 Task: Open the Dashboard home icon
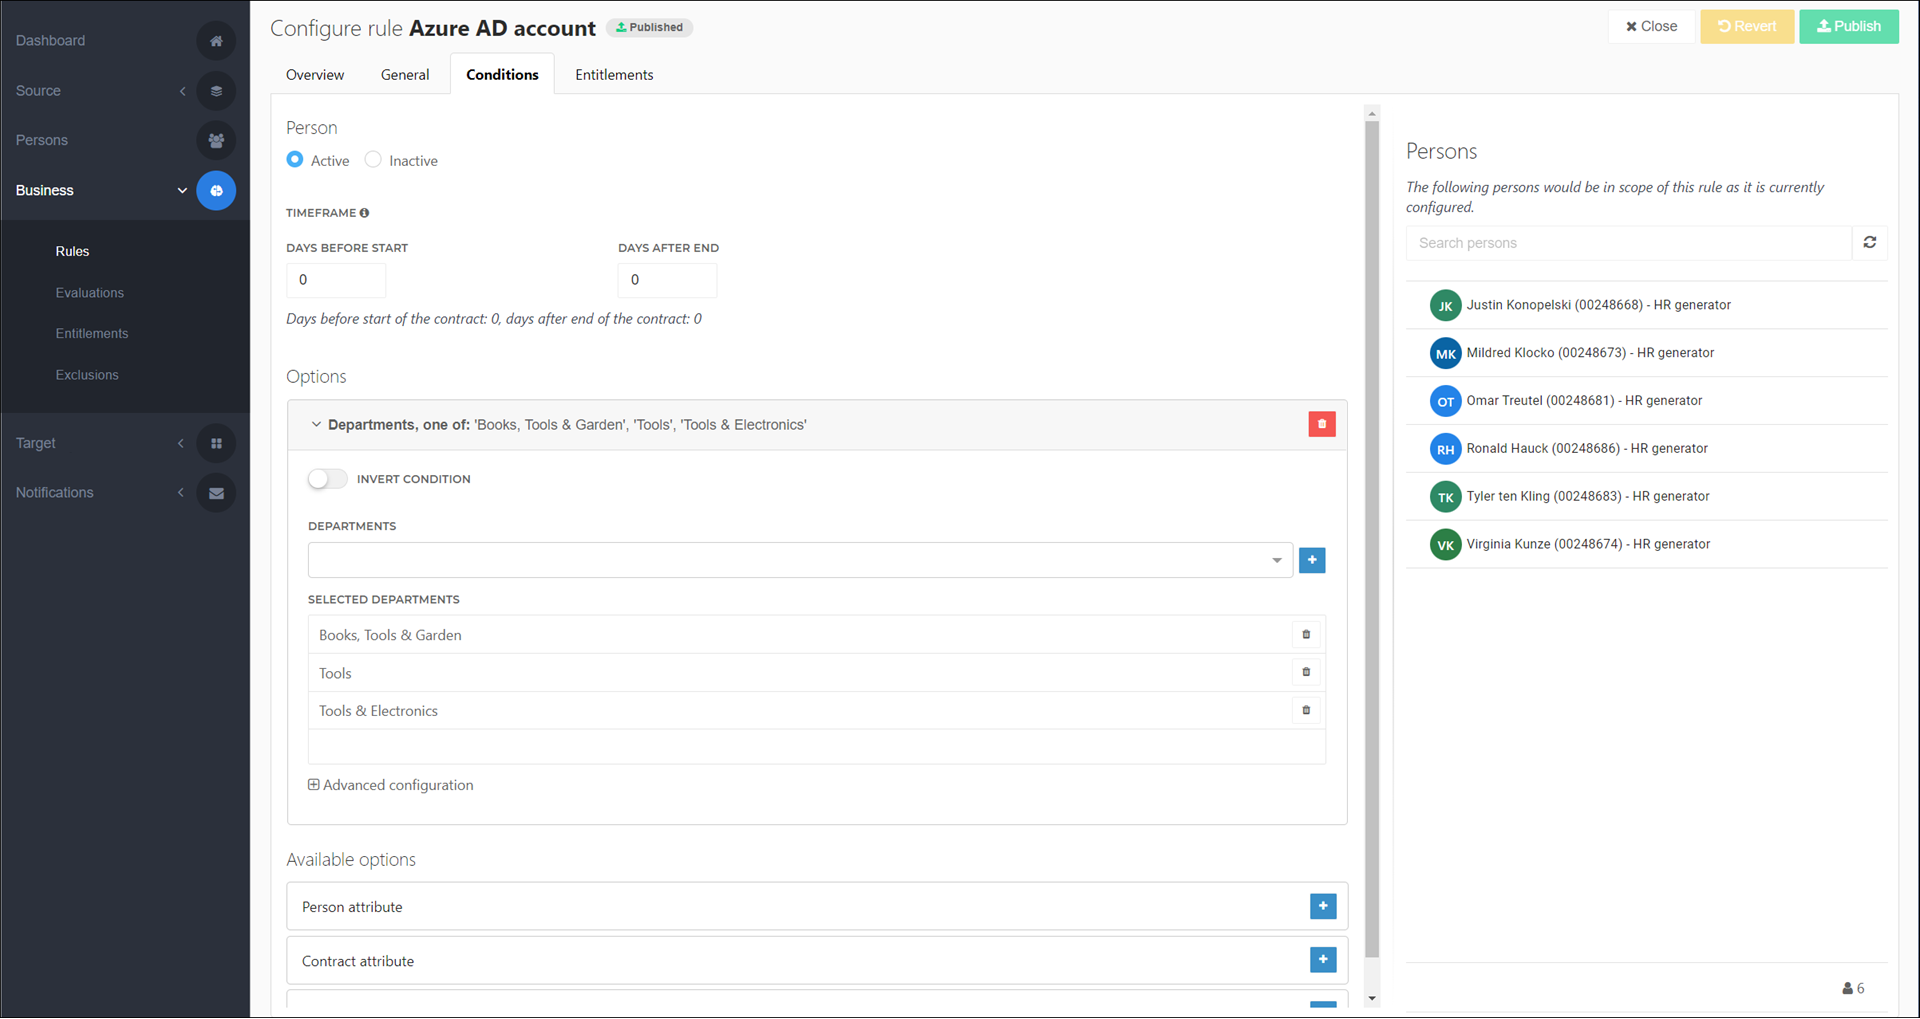[x=216, y=41]
